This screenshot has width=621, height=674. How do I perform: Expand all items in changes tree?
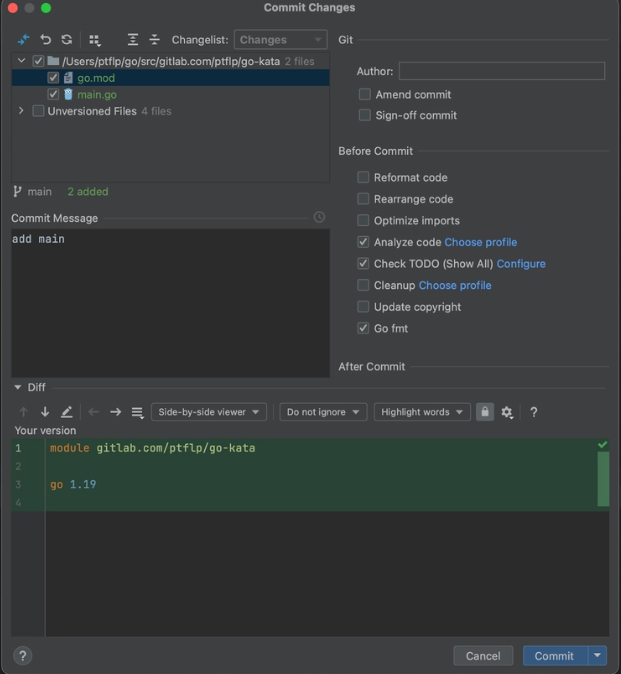(133, 40)
